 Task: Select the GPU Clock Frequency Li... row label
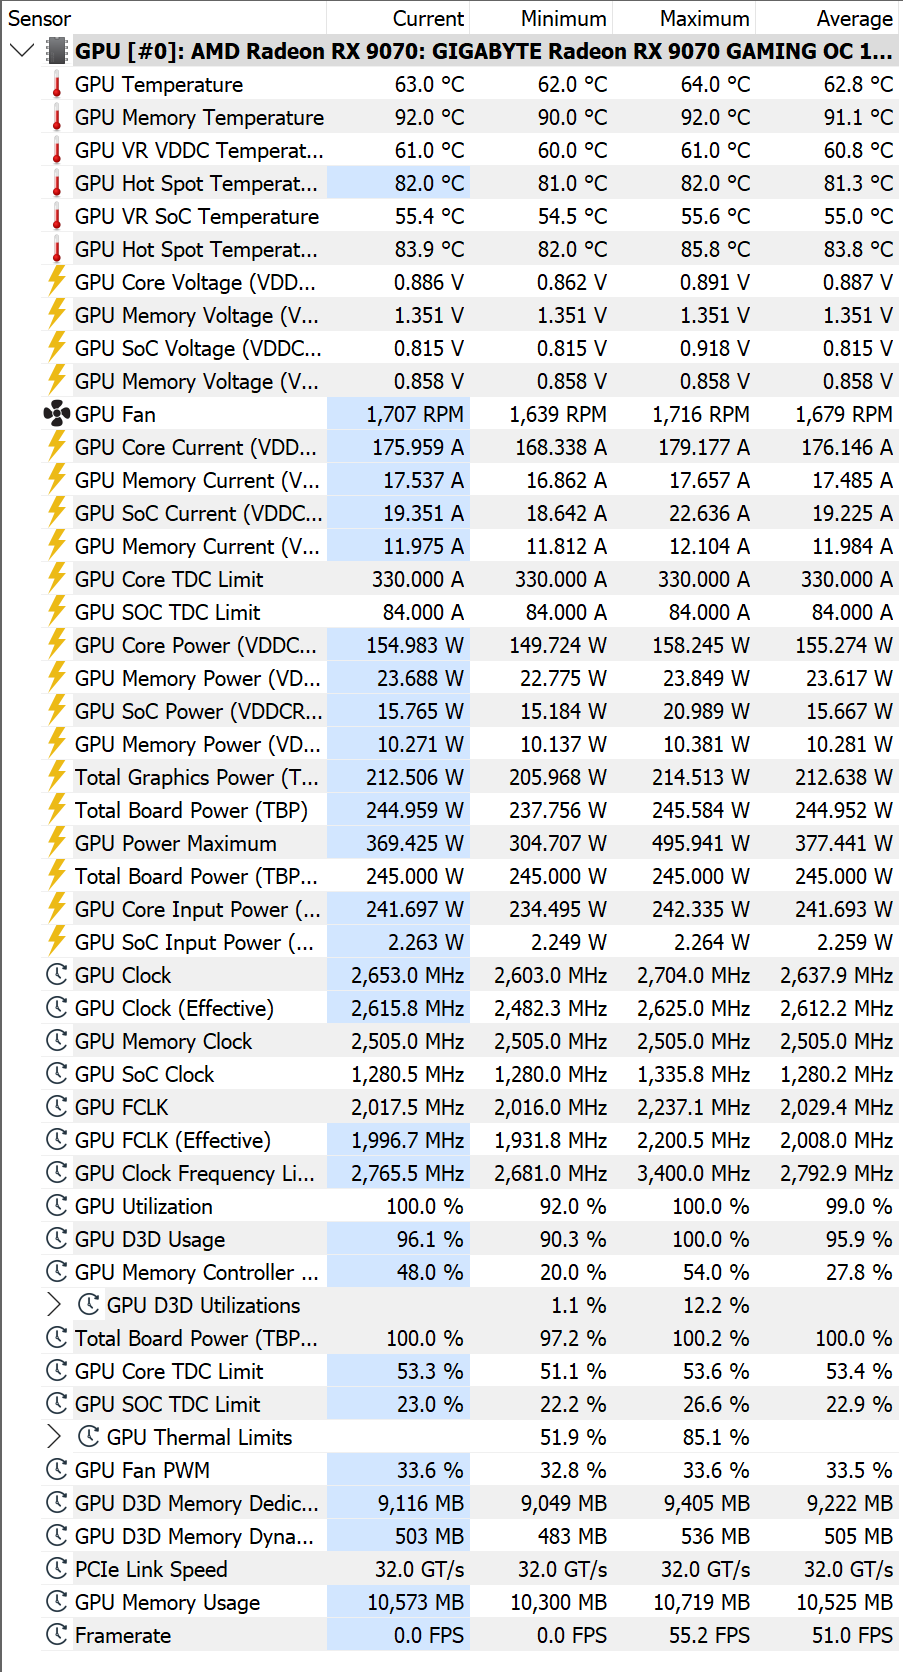point(195,1173)
